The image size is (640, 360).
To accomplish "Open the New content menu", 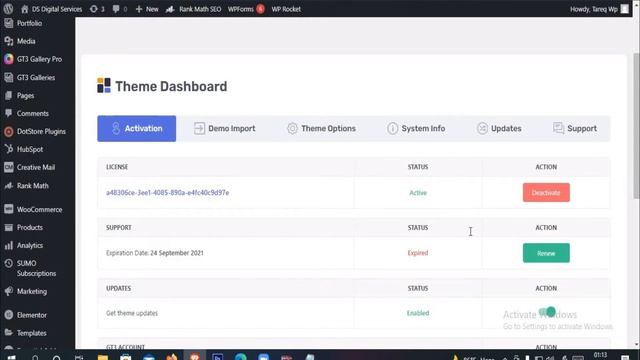I will [x=147, y=9].
